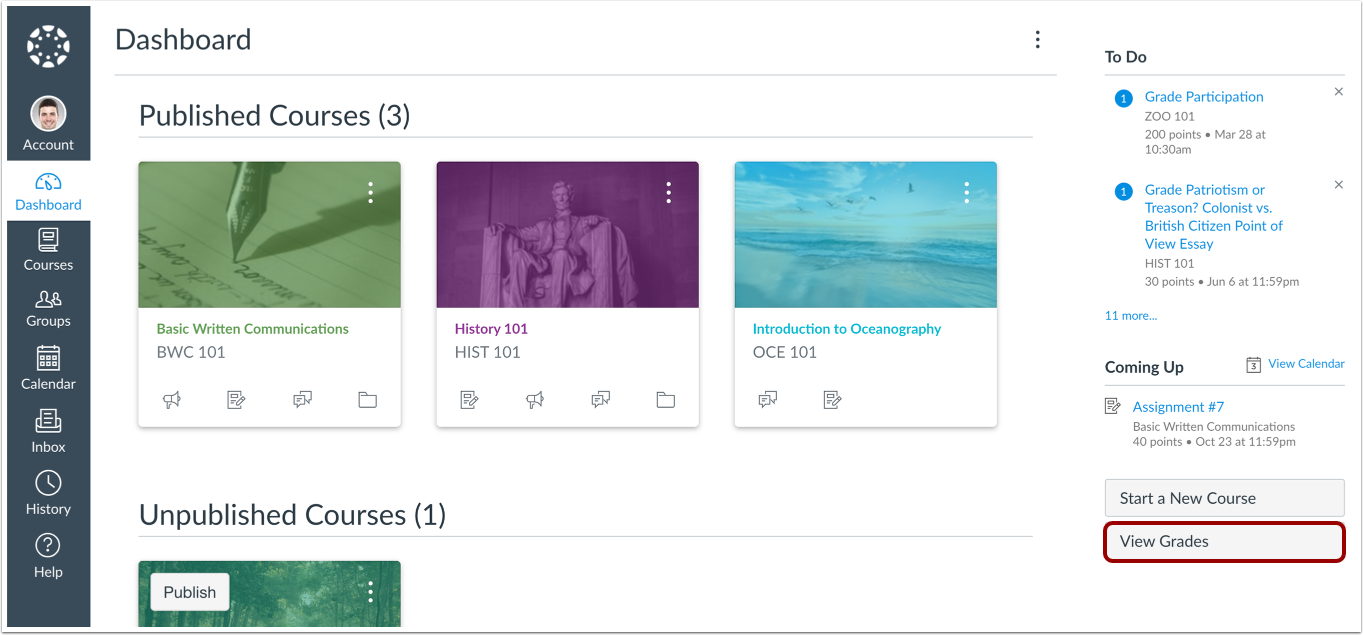This screenshot has height=635, width=1363.
Task: Open the Calendar from the sidebar
Action: 47,368
